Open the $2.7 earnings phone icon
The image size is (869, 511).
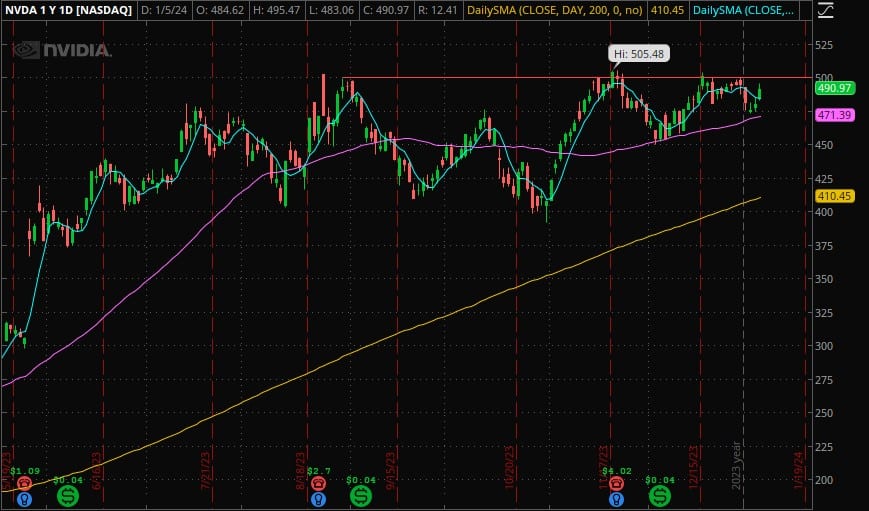tap(318, 483)
